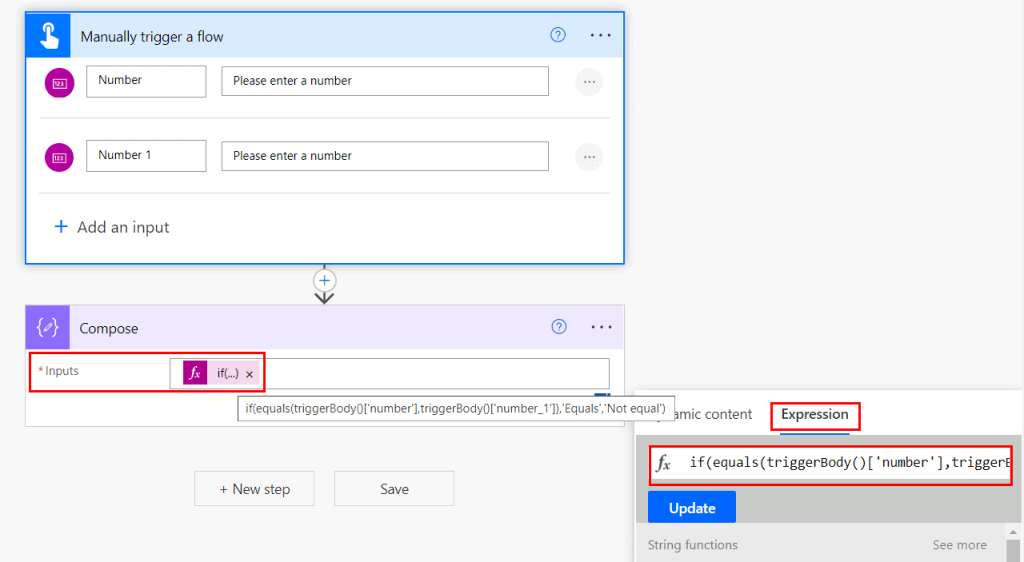Image resolution: width=1024 pixels, height=562 pixels.
Task: Click the Number input type icon
Action: (59, 83)
